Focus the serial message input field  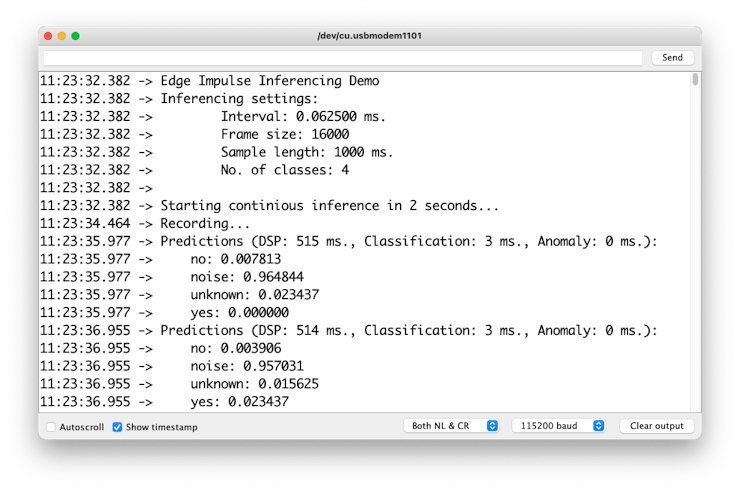pyautogui.click(x=343, y=58)
